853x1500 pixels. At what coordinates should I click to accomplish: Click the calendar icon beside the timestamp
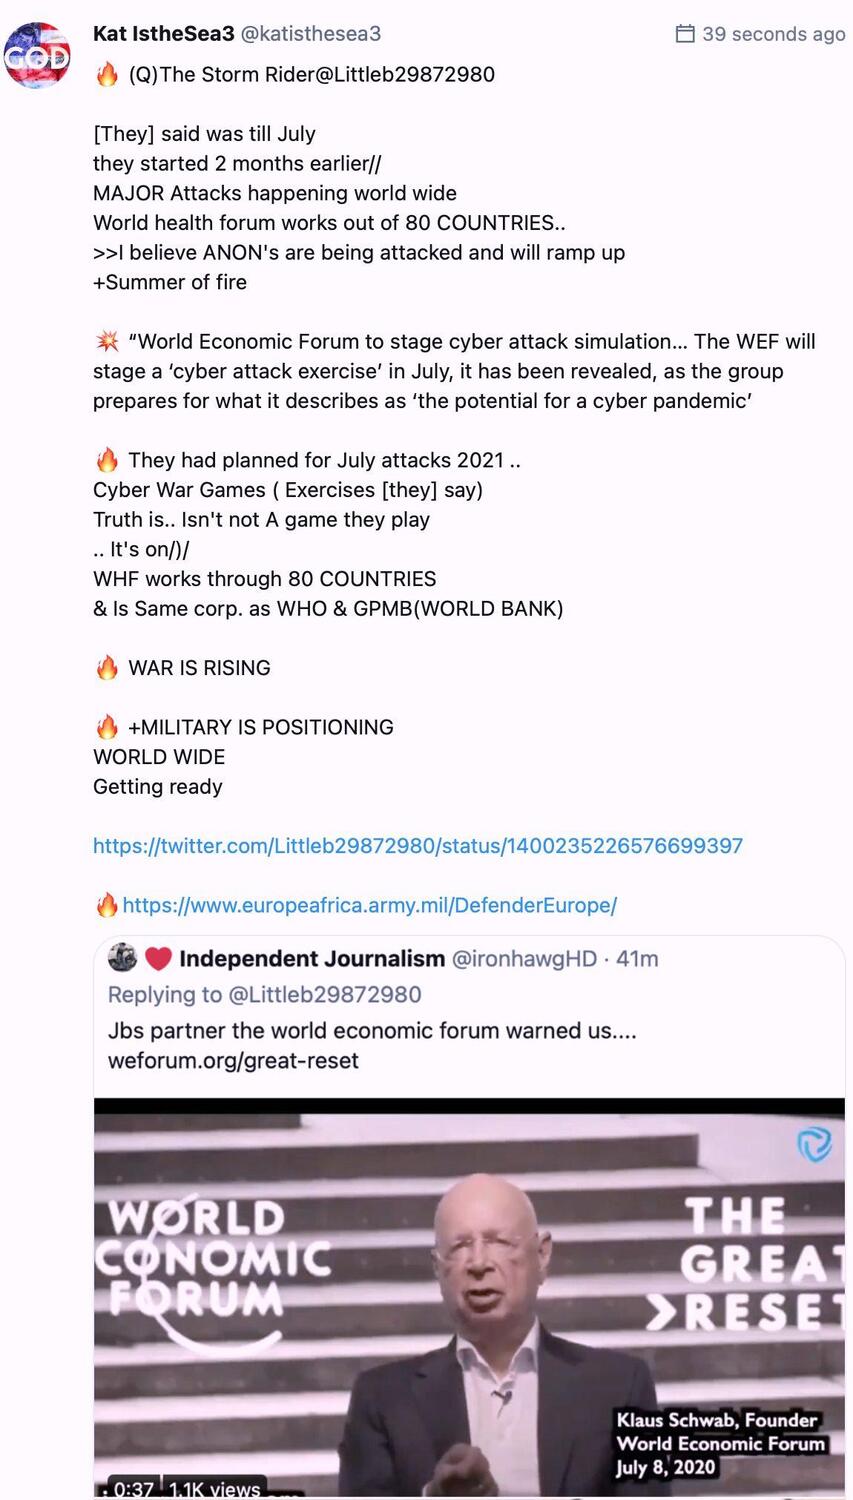coord(685,34)
